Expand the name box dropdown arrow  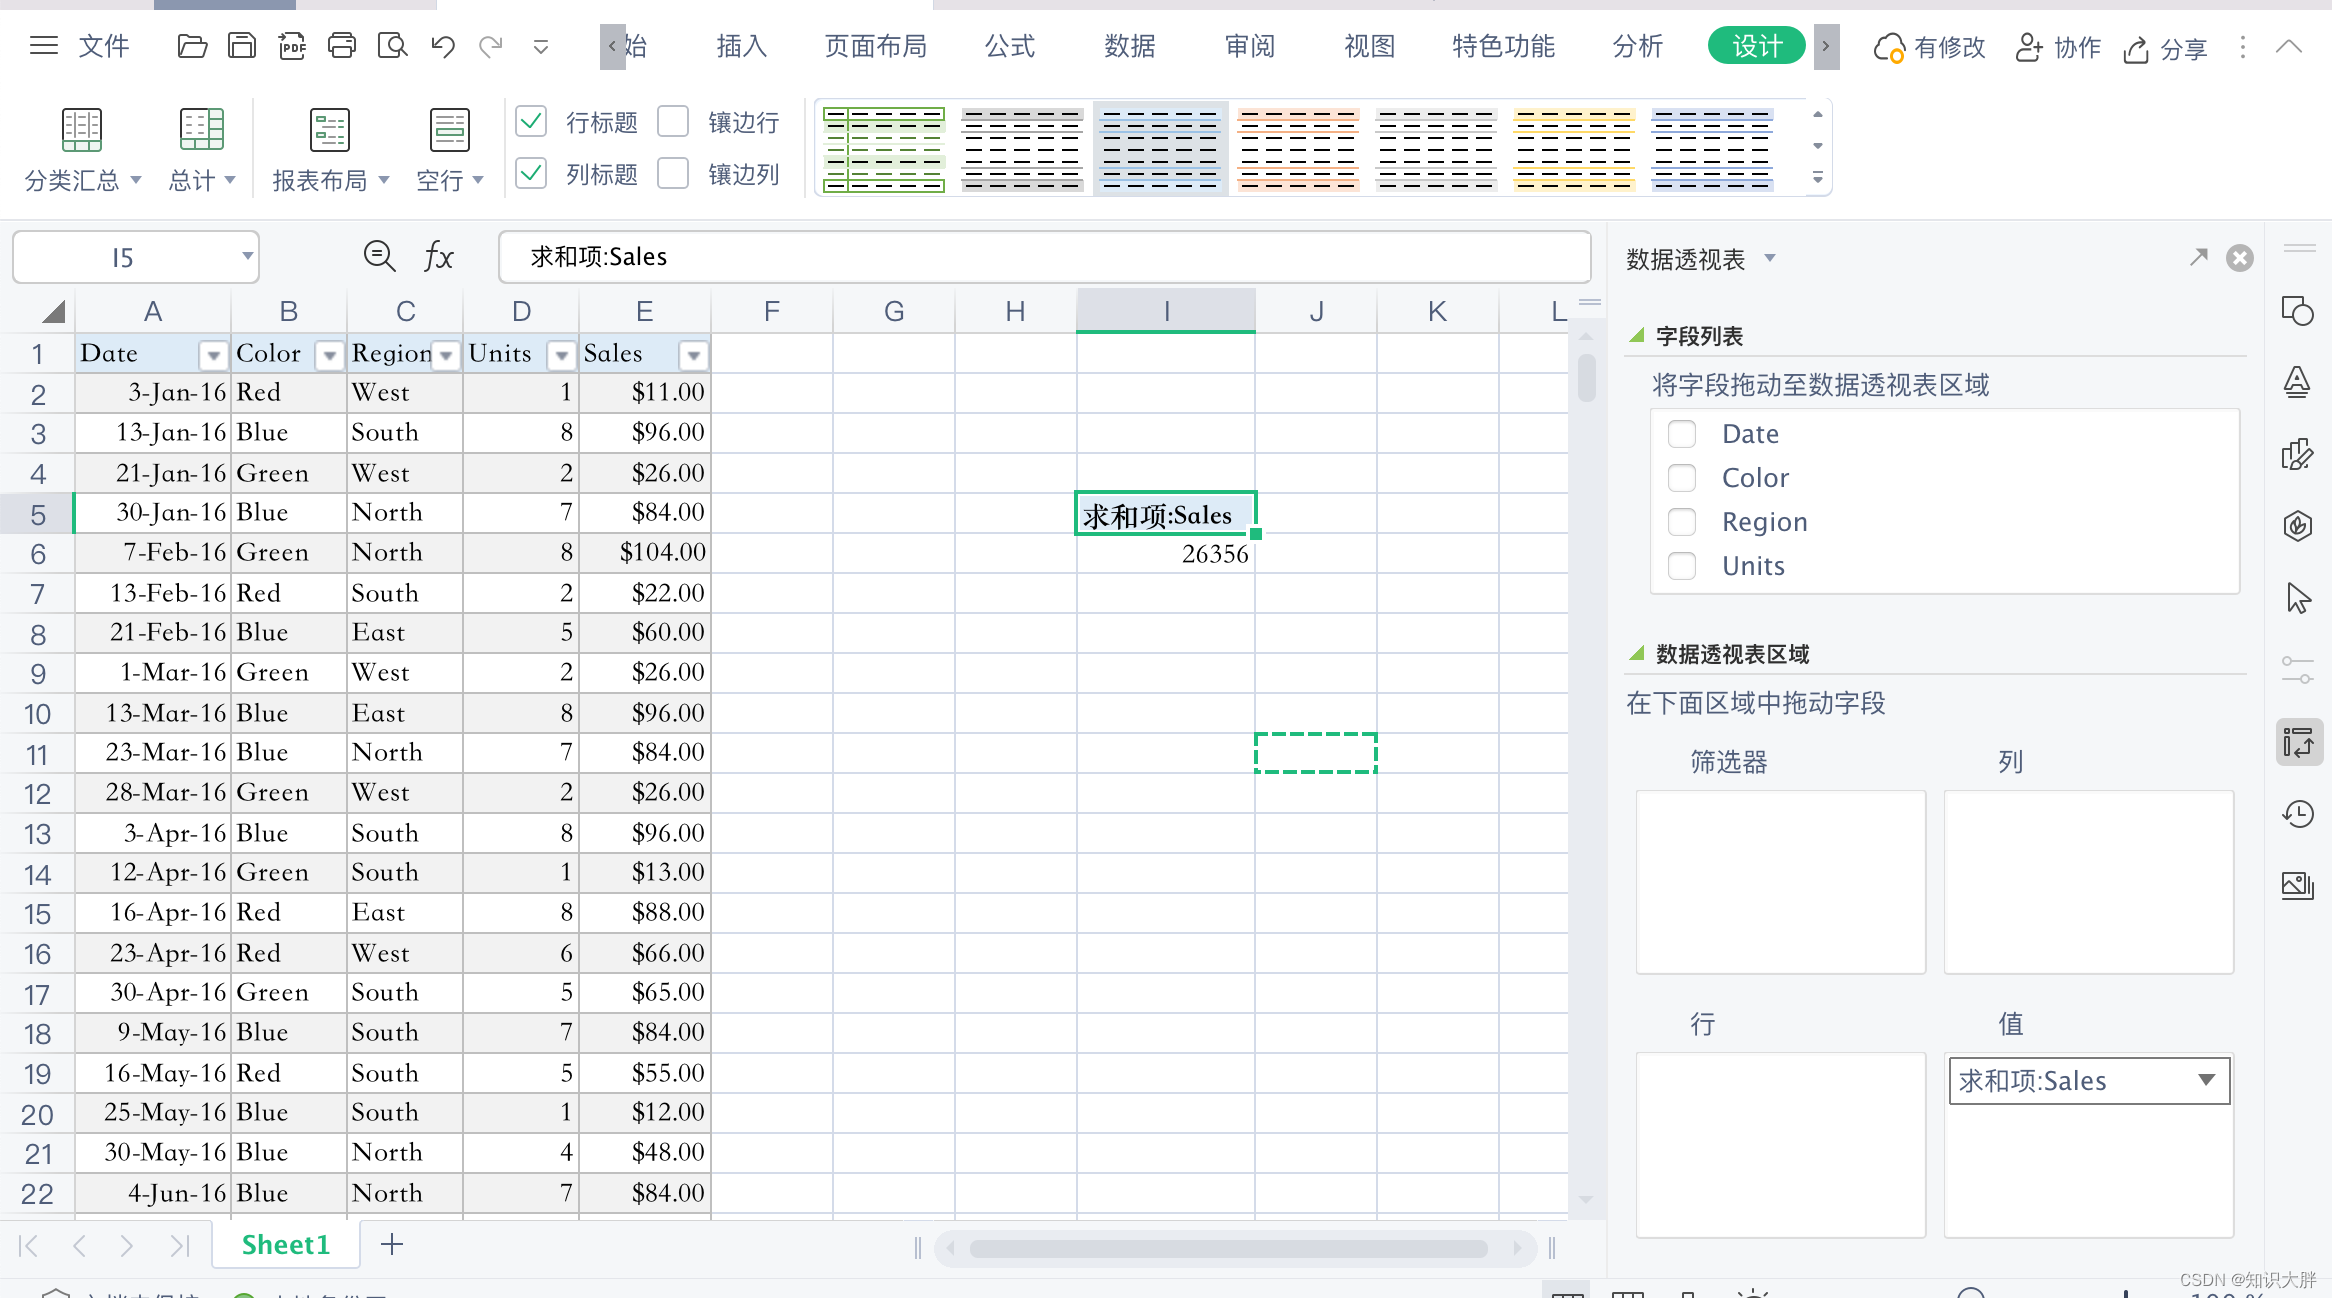tap(246, 256)
